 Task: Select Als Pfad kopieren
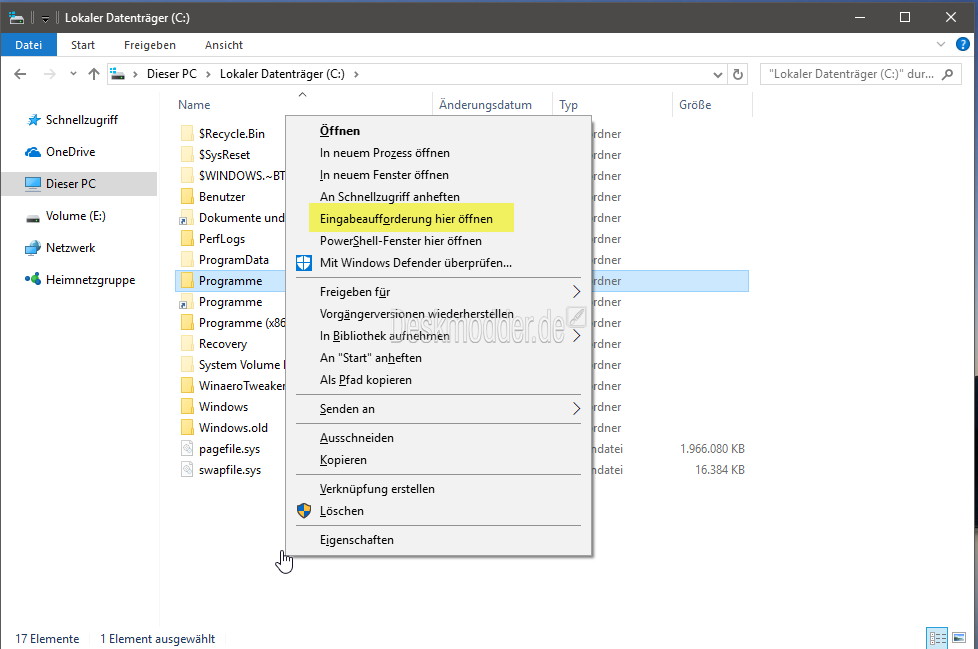[438, 380]
